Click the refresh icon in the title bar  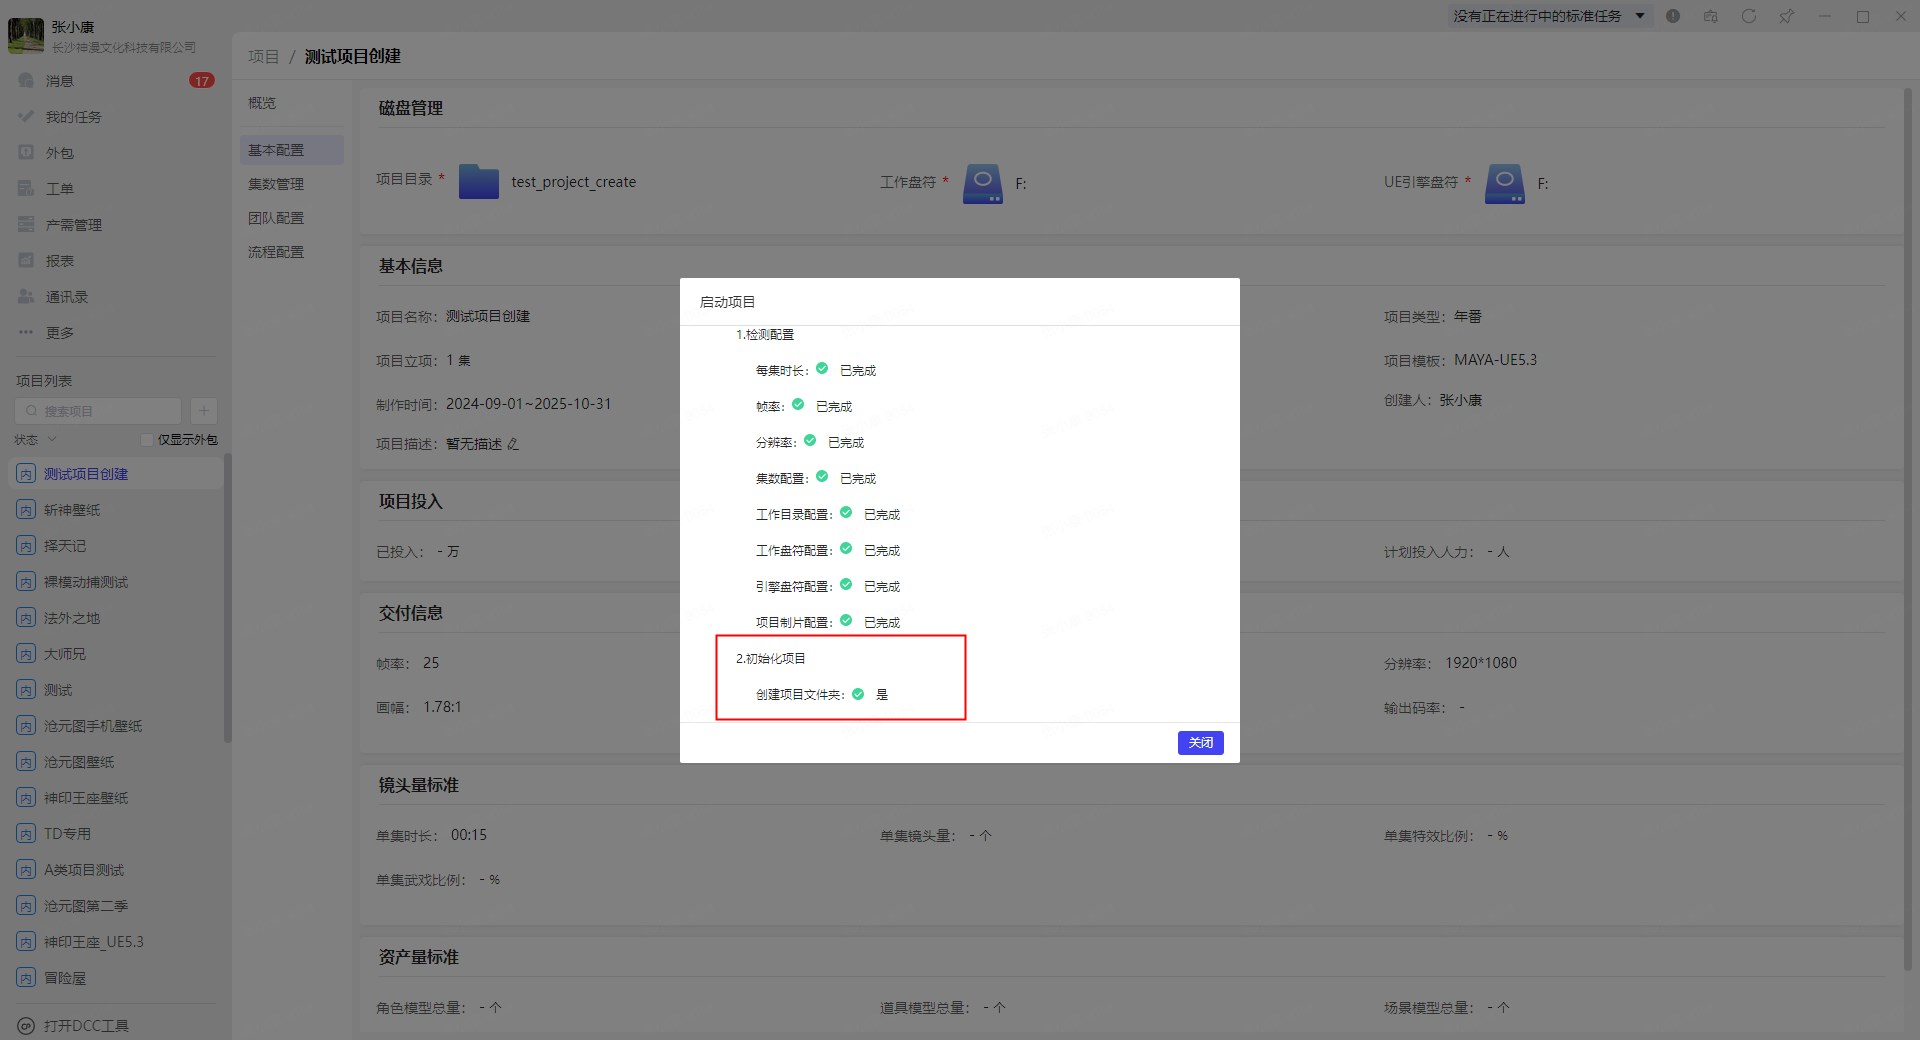[1749, 16]
